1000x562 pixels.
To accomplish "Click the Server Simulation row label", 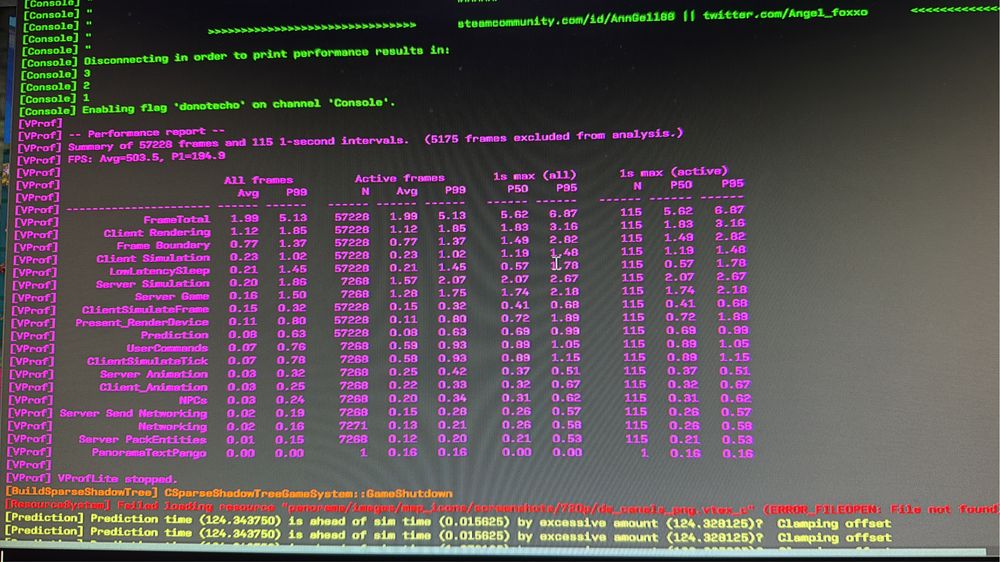I will [153, 284].
